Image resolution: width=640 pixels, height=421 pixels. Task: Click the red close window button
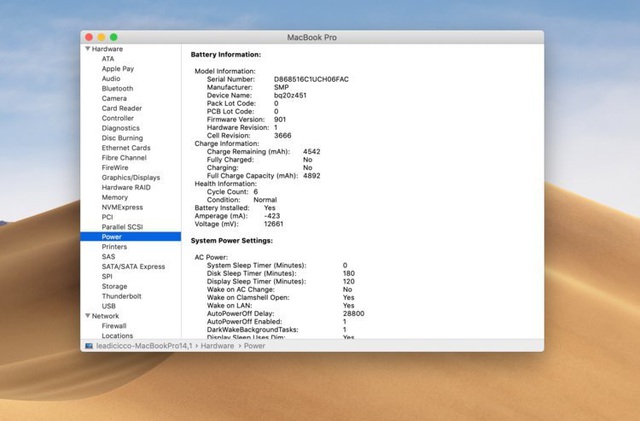88,37
